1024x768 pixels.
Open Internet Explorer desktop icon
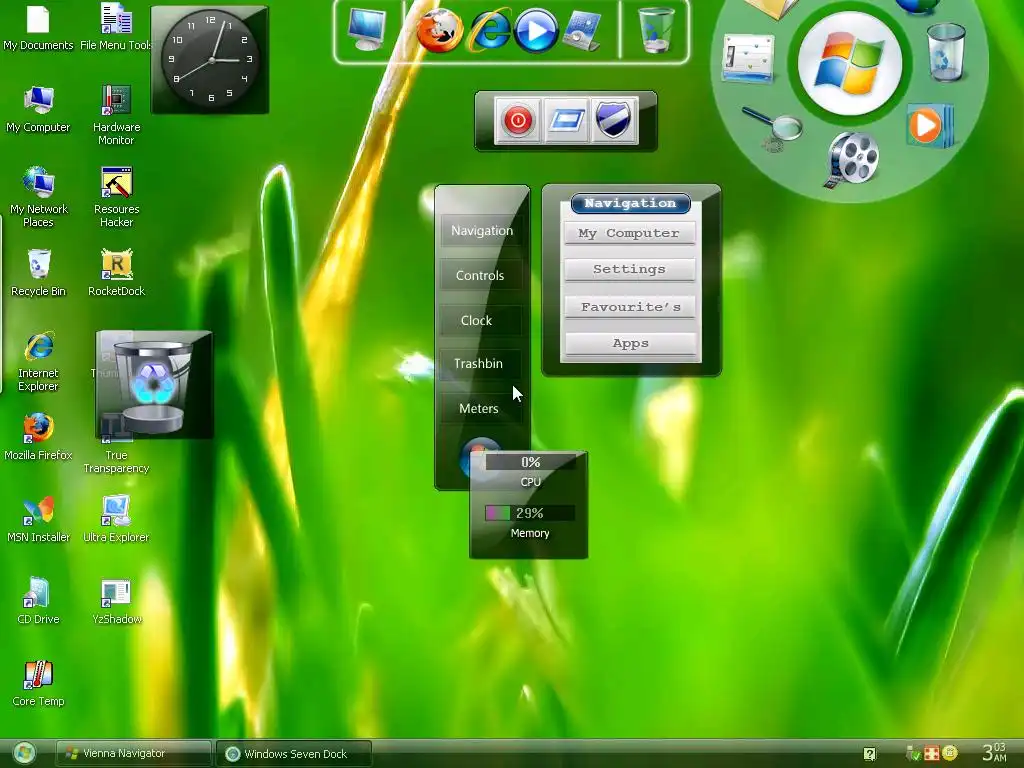pyautogui.click(x=38, y=362)
